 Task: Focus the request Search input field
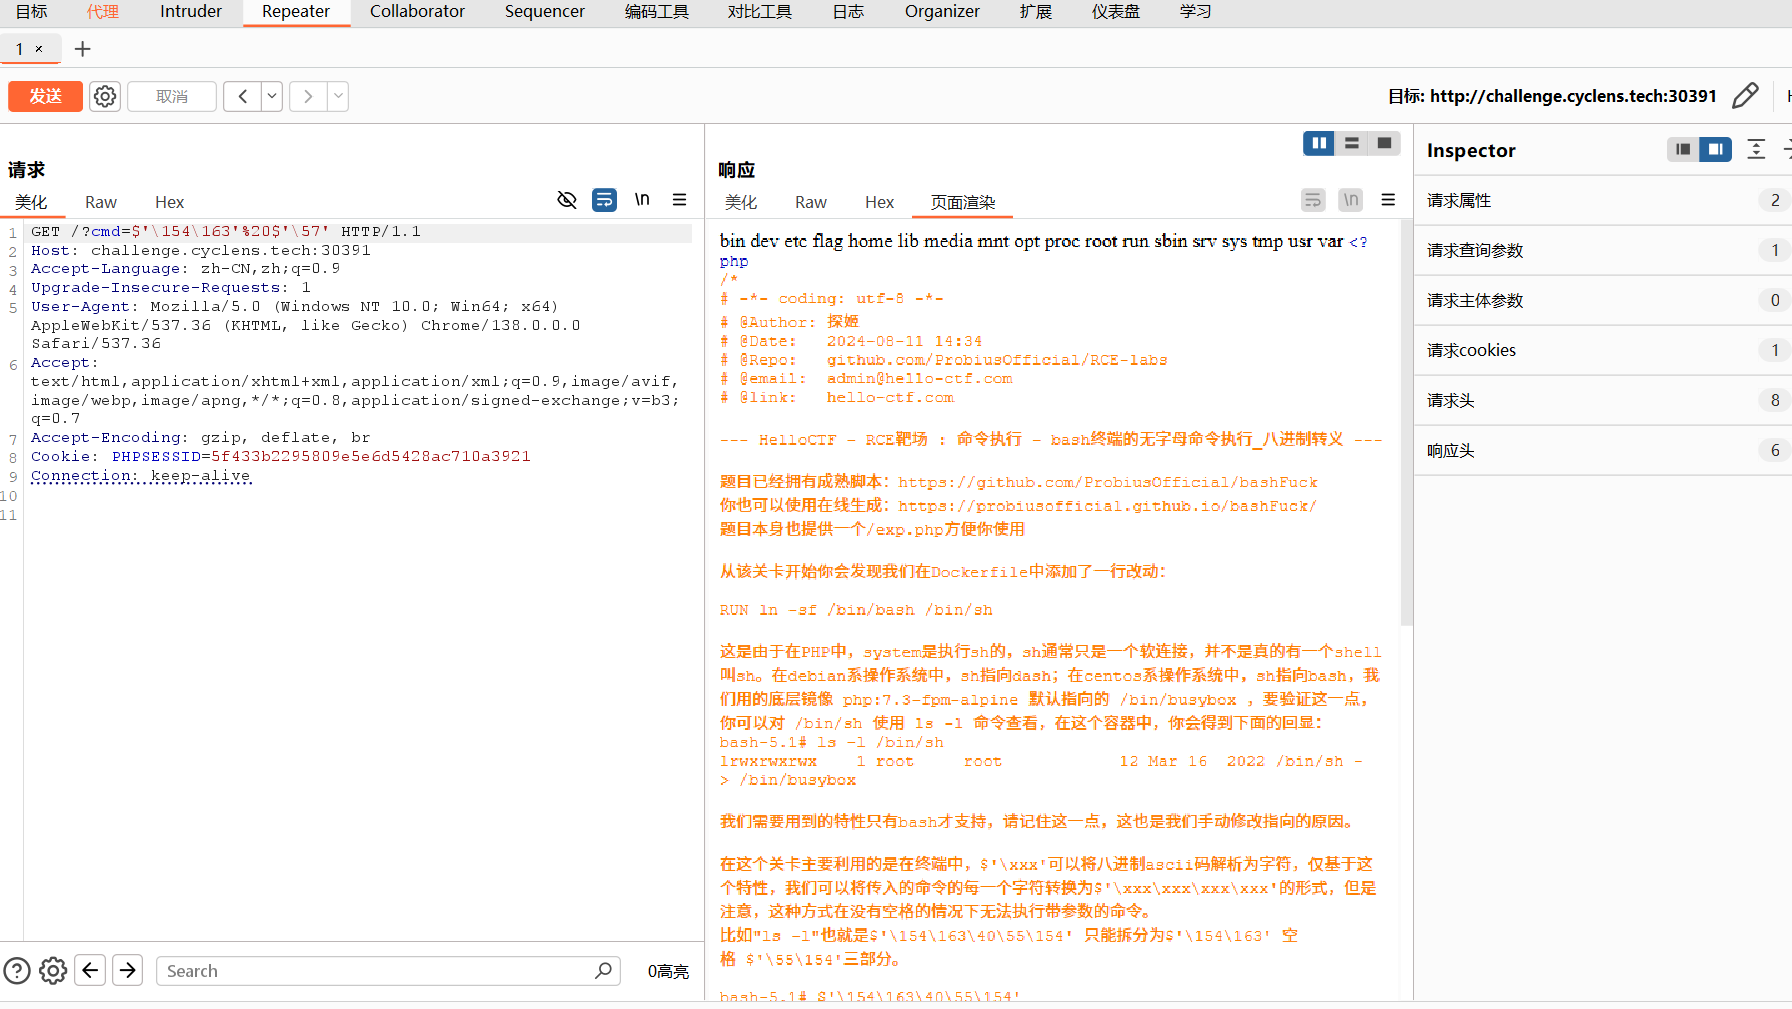click(388, 971)
